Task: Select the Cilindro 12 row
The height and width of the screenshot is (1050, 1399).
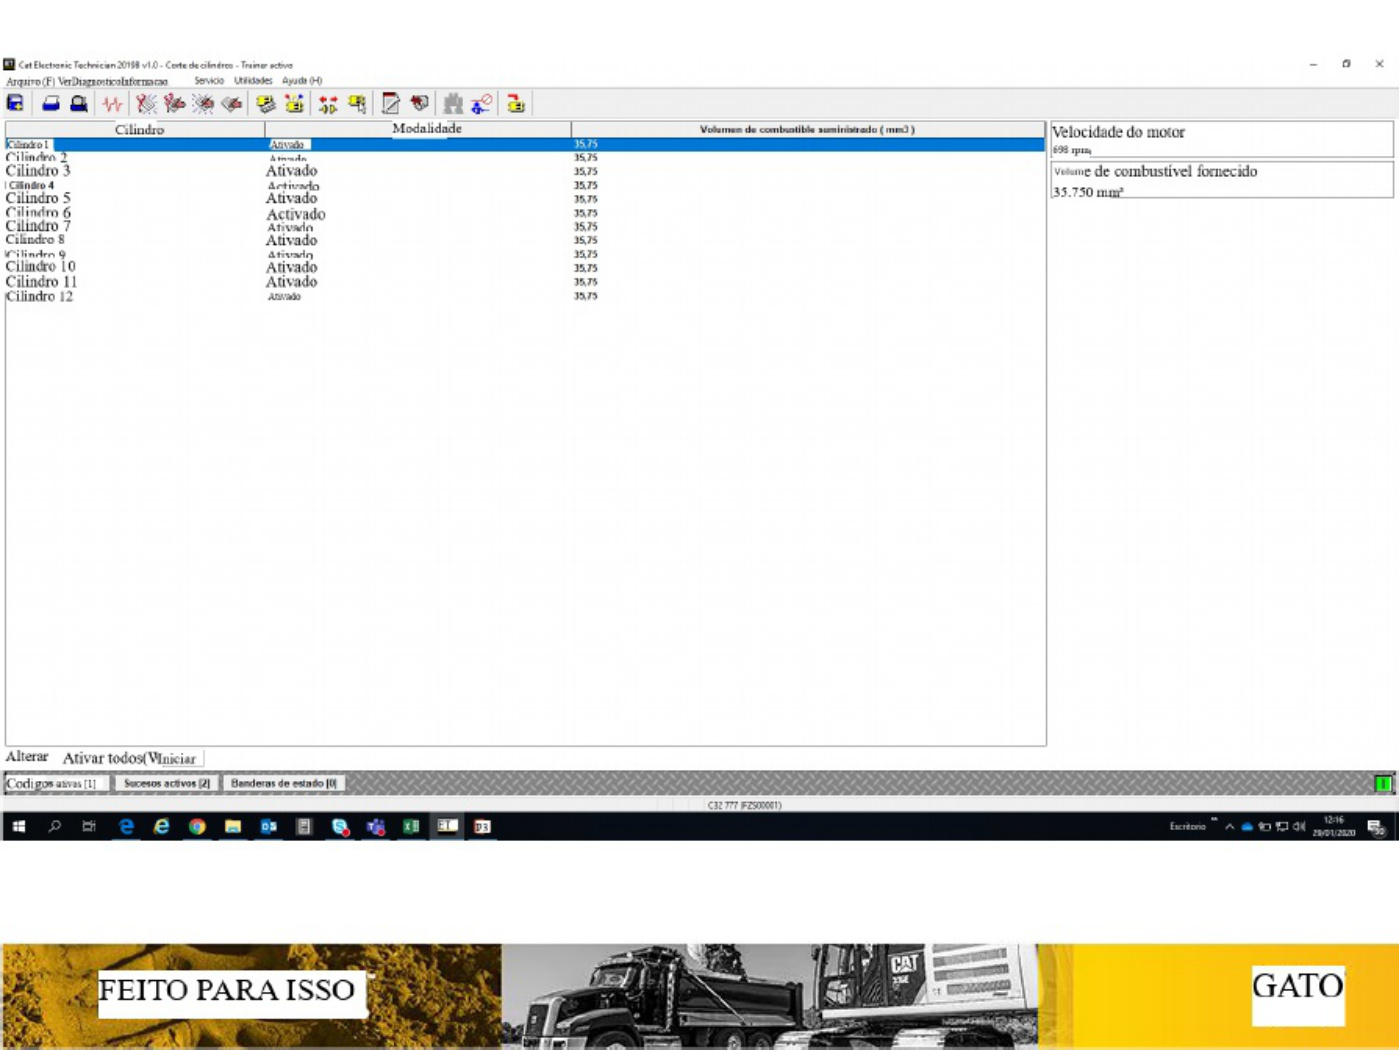Action: [x=525, y=296]
